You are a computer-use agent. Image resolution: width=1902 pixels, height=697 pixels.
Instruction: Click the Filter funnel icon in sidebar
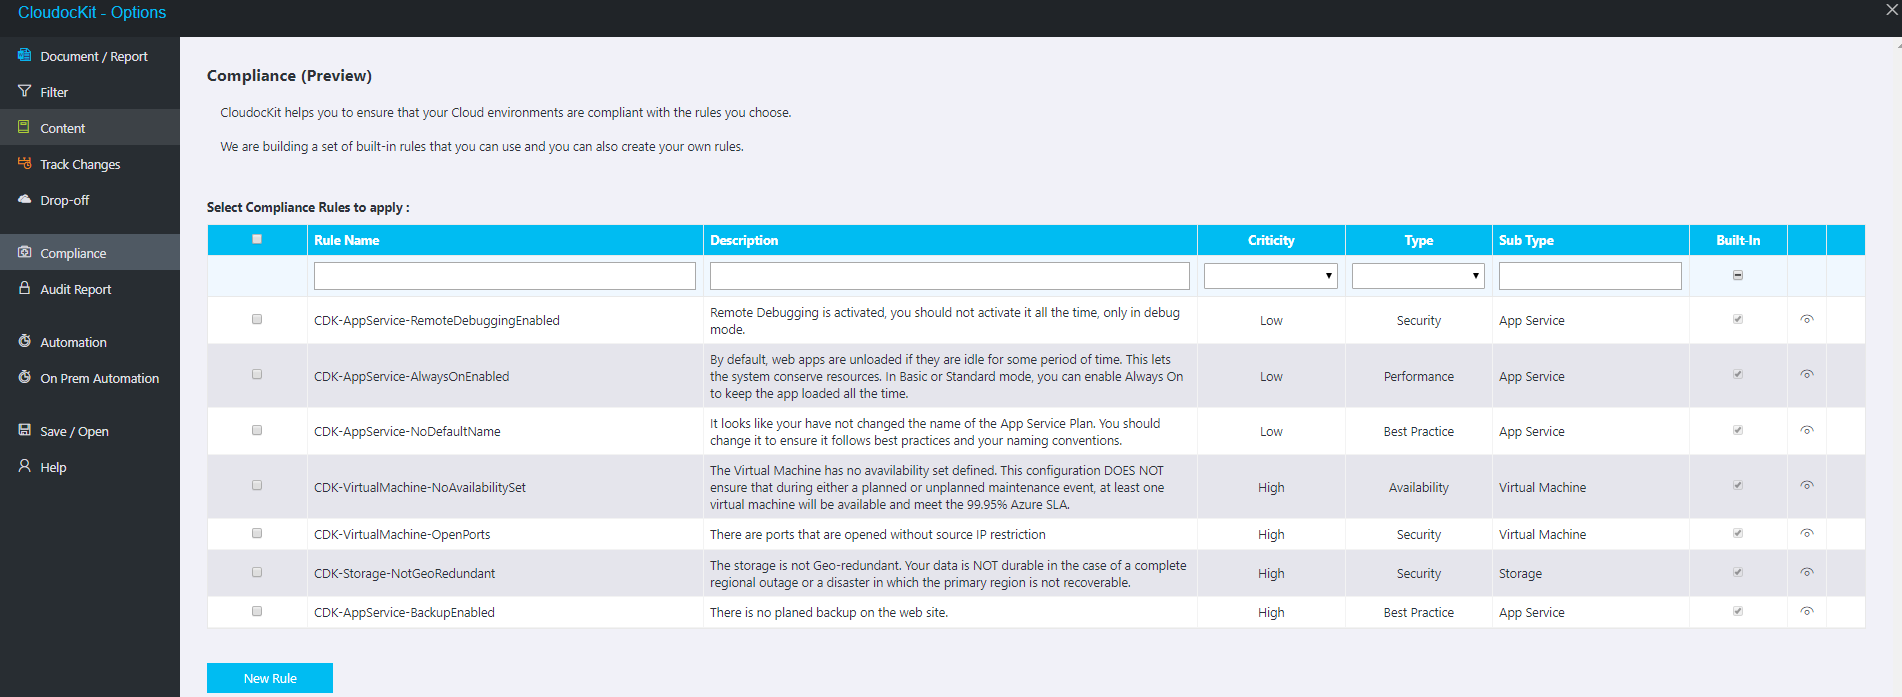(25, 91)
